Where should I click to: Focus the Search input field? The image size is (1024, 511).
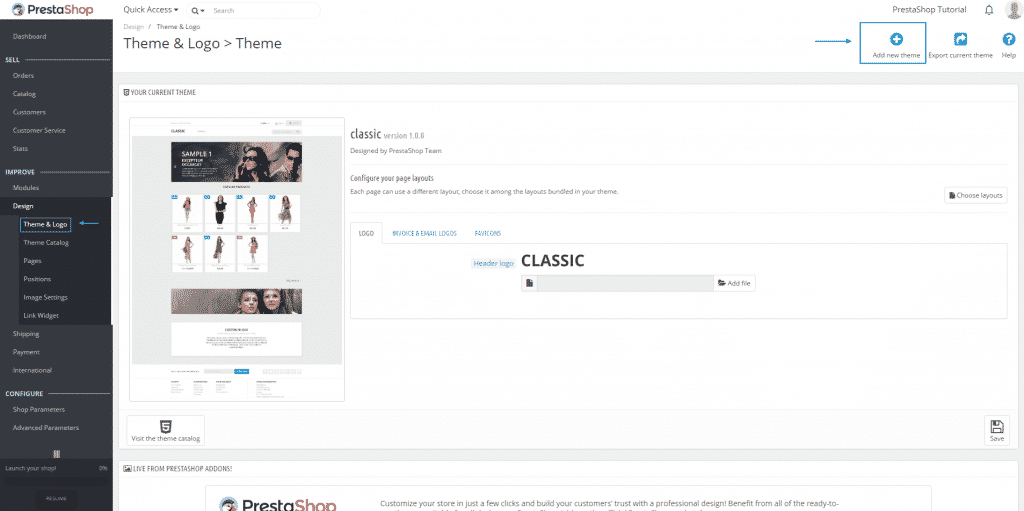(264, 10)
